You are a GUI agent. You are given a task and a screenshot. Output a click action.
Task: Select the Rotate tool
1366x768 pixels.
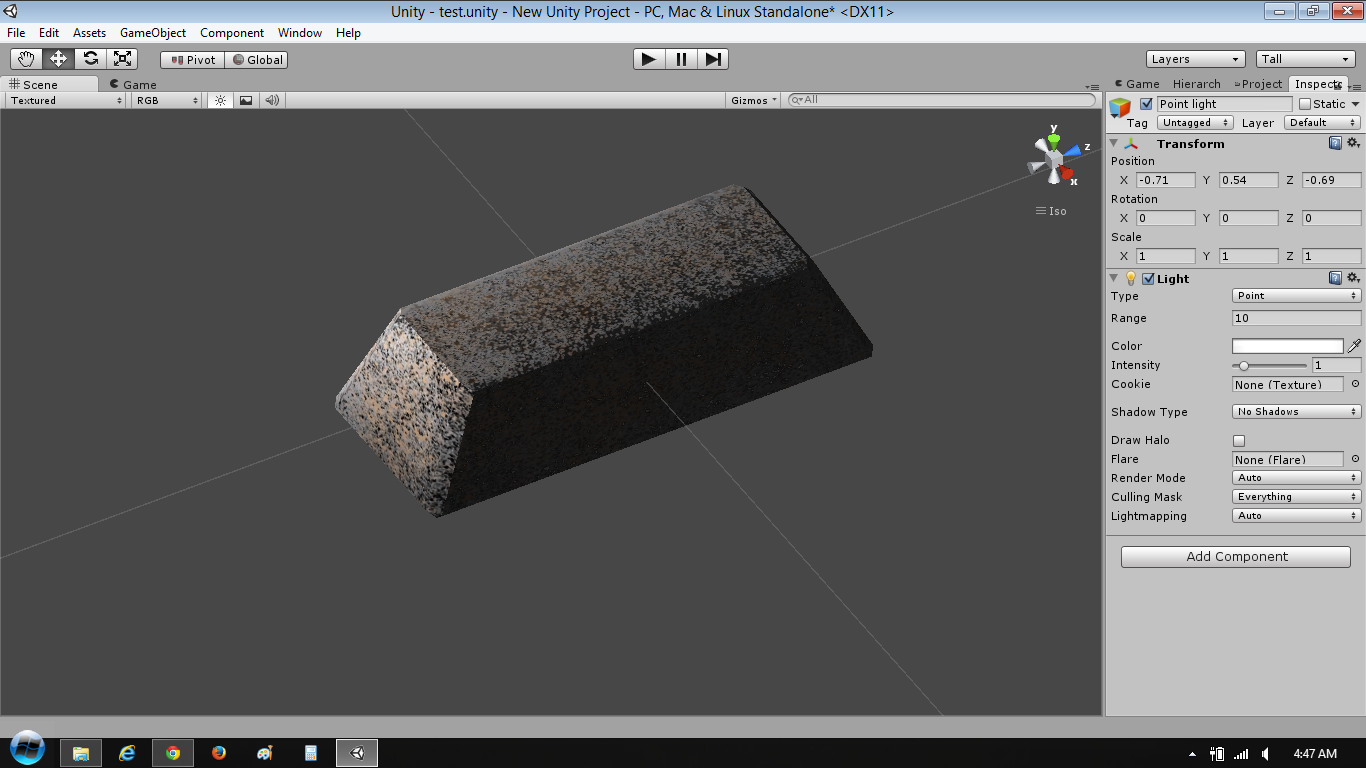90,58
